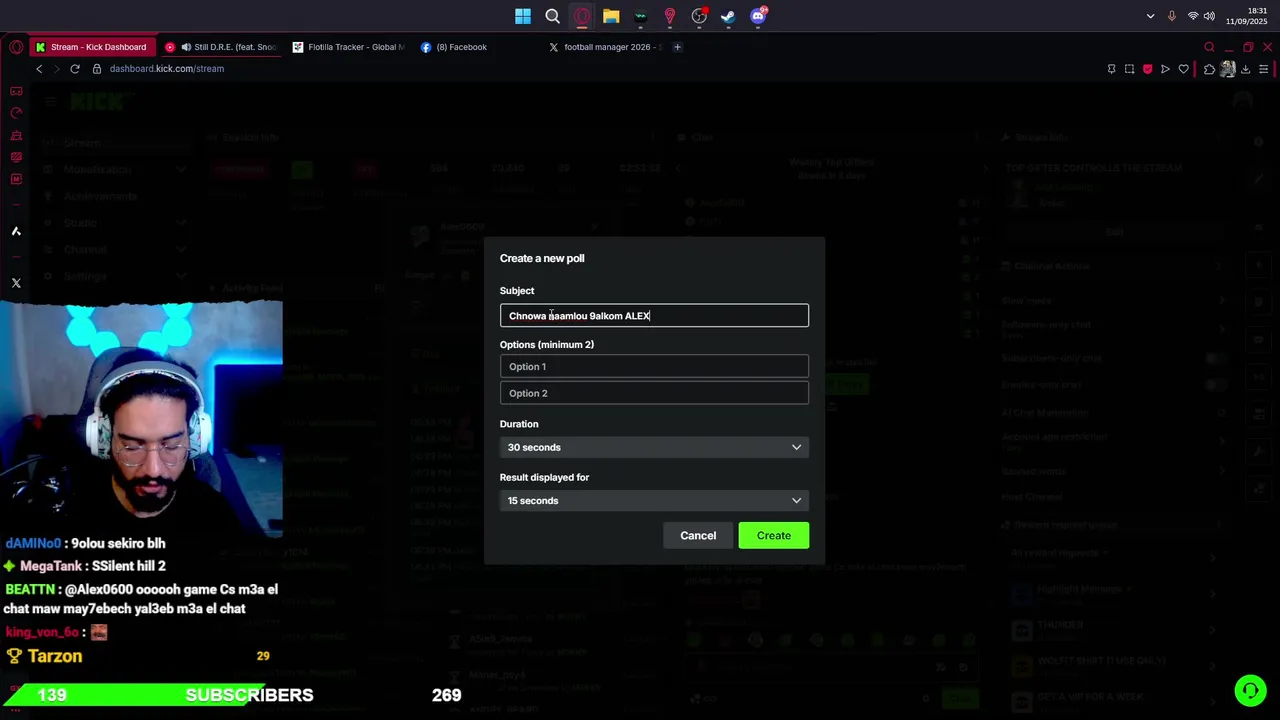Click the Option 2 field
Screen dimensions: 1280x720
[654, 393]
